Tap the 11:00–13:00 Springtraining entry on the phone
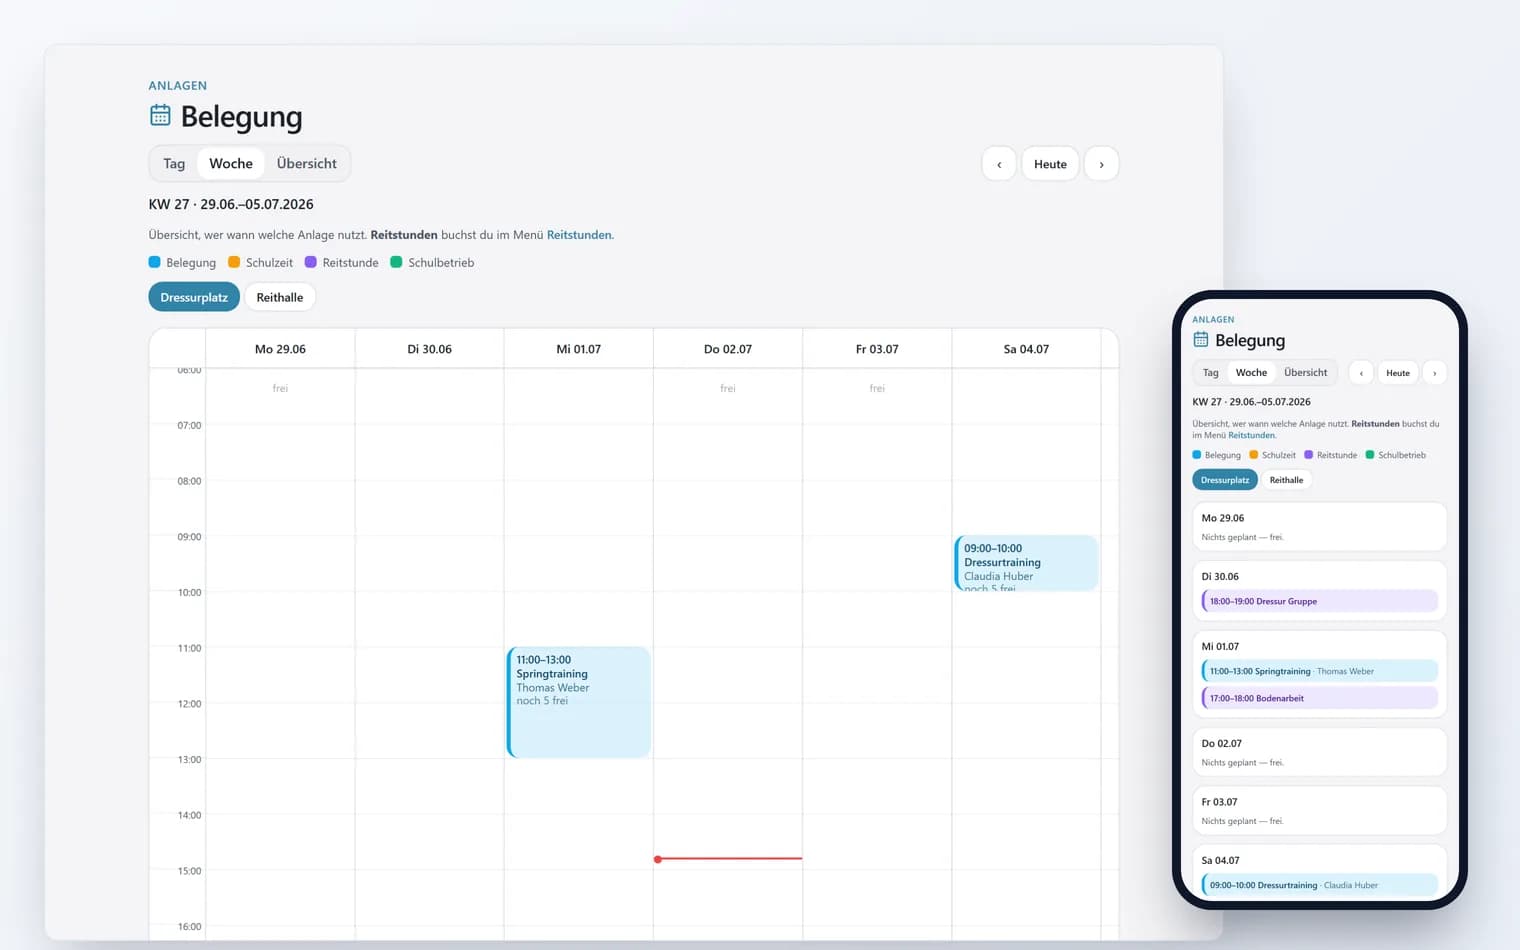This screenshot has width=1520, height=950. [x=1320, y=671]
